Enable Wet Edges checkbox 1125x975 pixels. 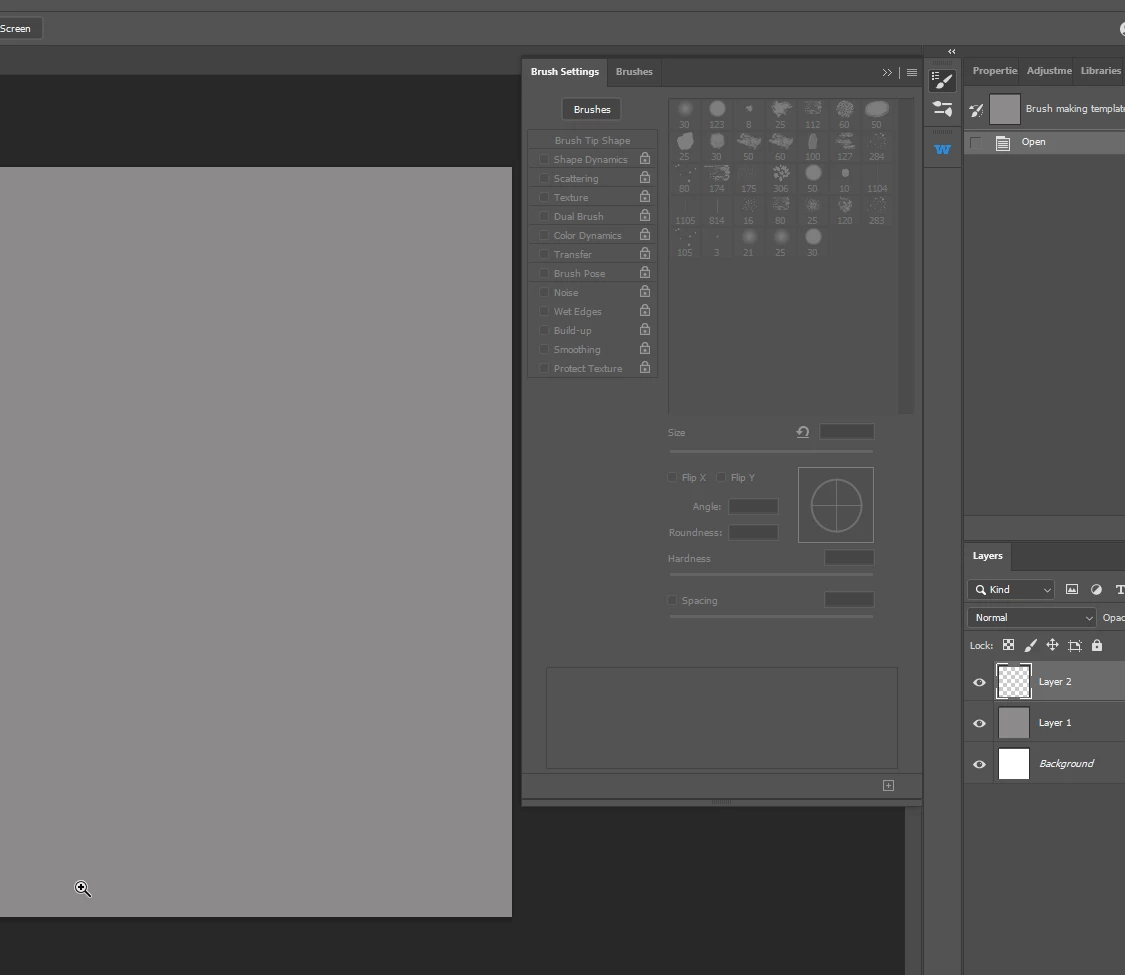544,311
